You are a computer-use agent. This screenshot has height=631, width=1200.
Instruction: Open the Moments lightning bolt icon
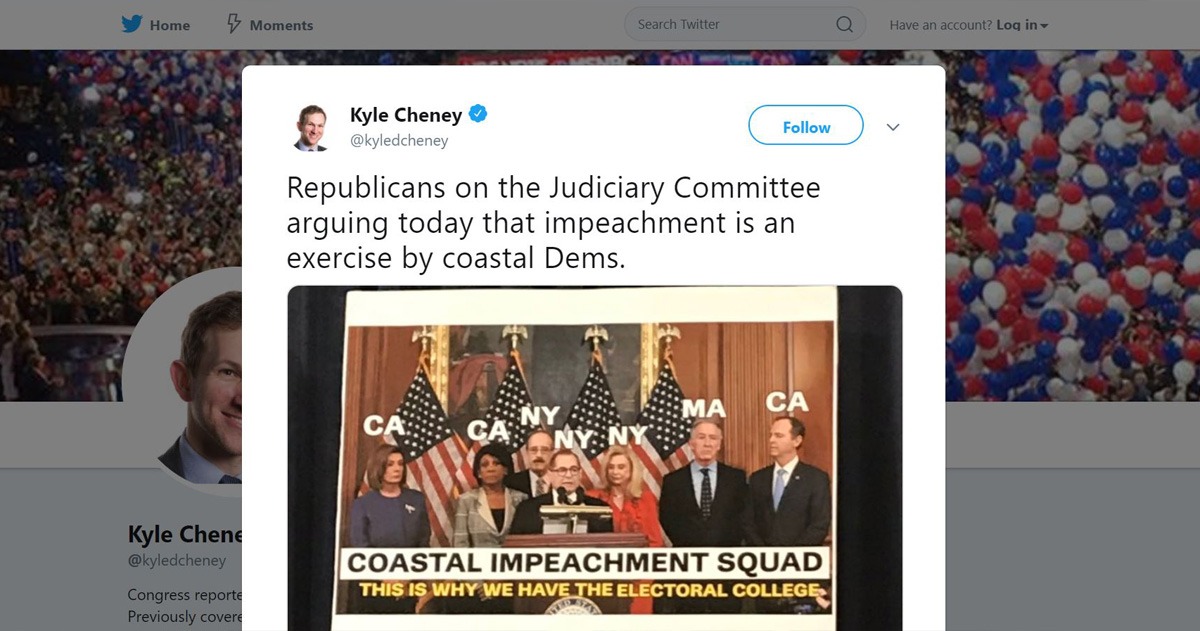[x=234, y=24]
